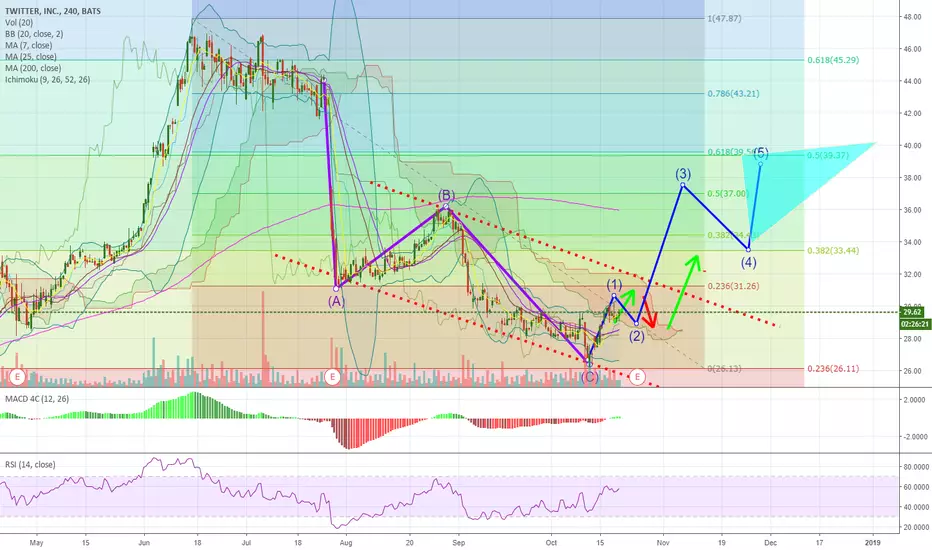This screenshot has width=932, height=550.
Task: Click the 'Jun' date on time axis
Action: (x=143, y=542)
